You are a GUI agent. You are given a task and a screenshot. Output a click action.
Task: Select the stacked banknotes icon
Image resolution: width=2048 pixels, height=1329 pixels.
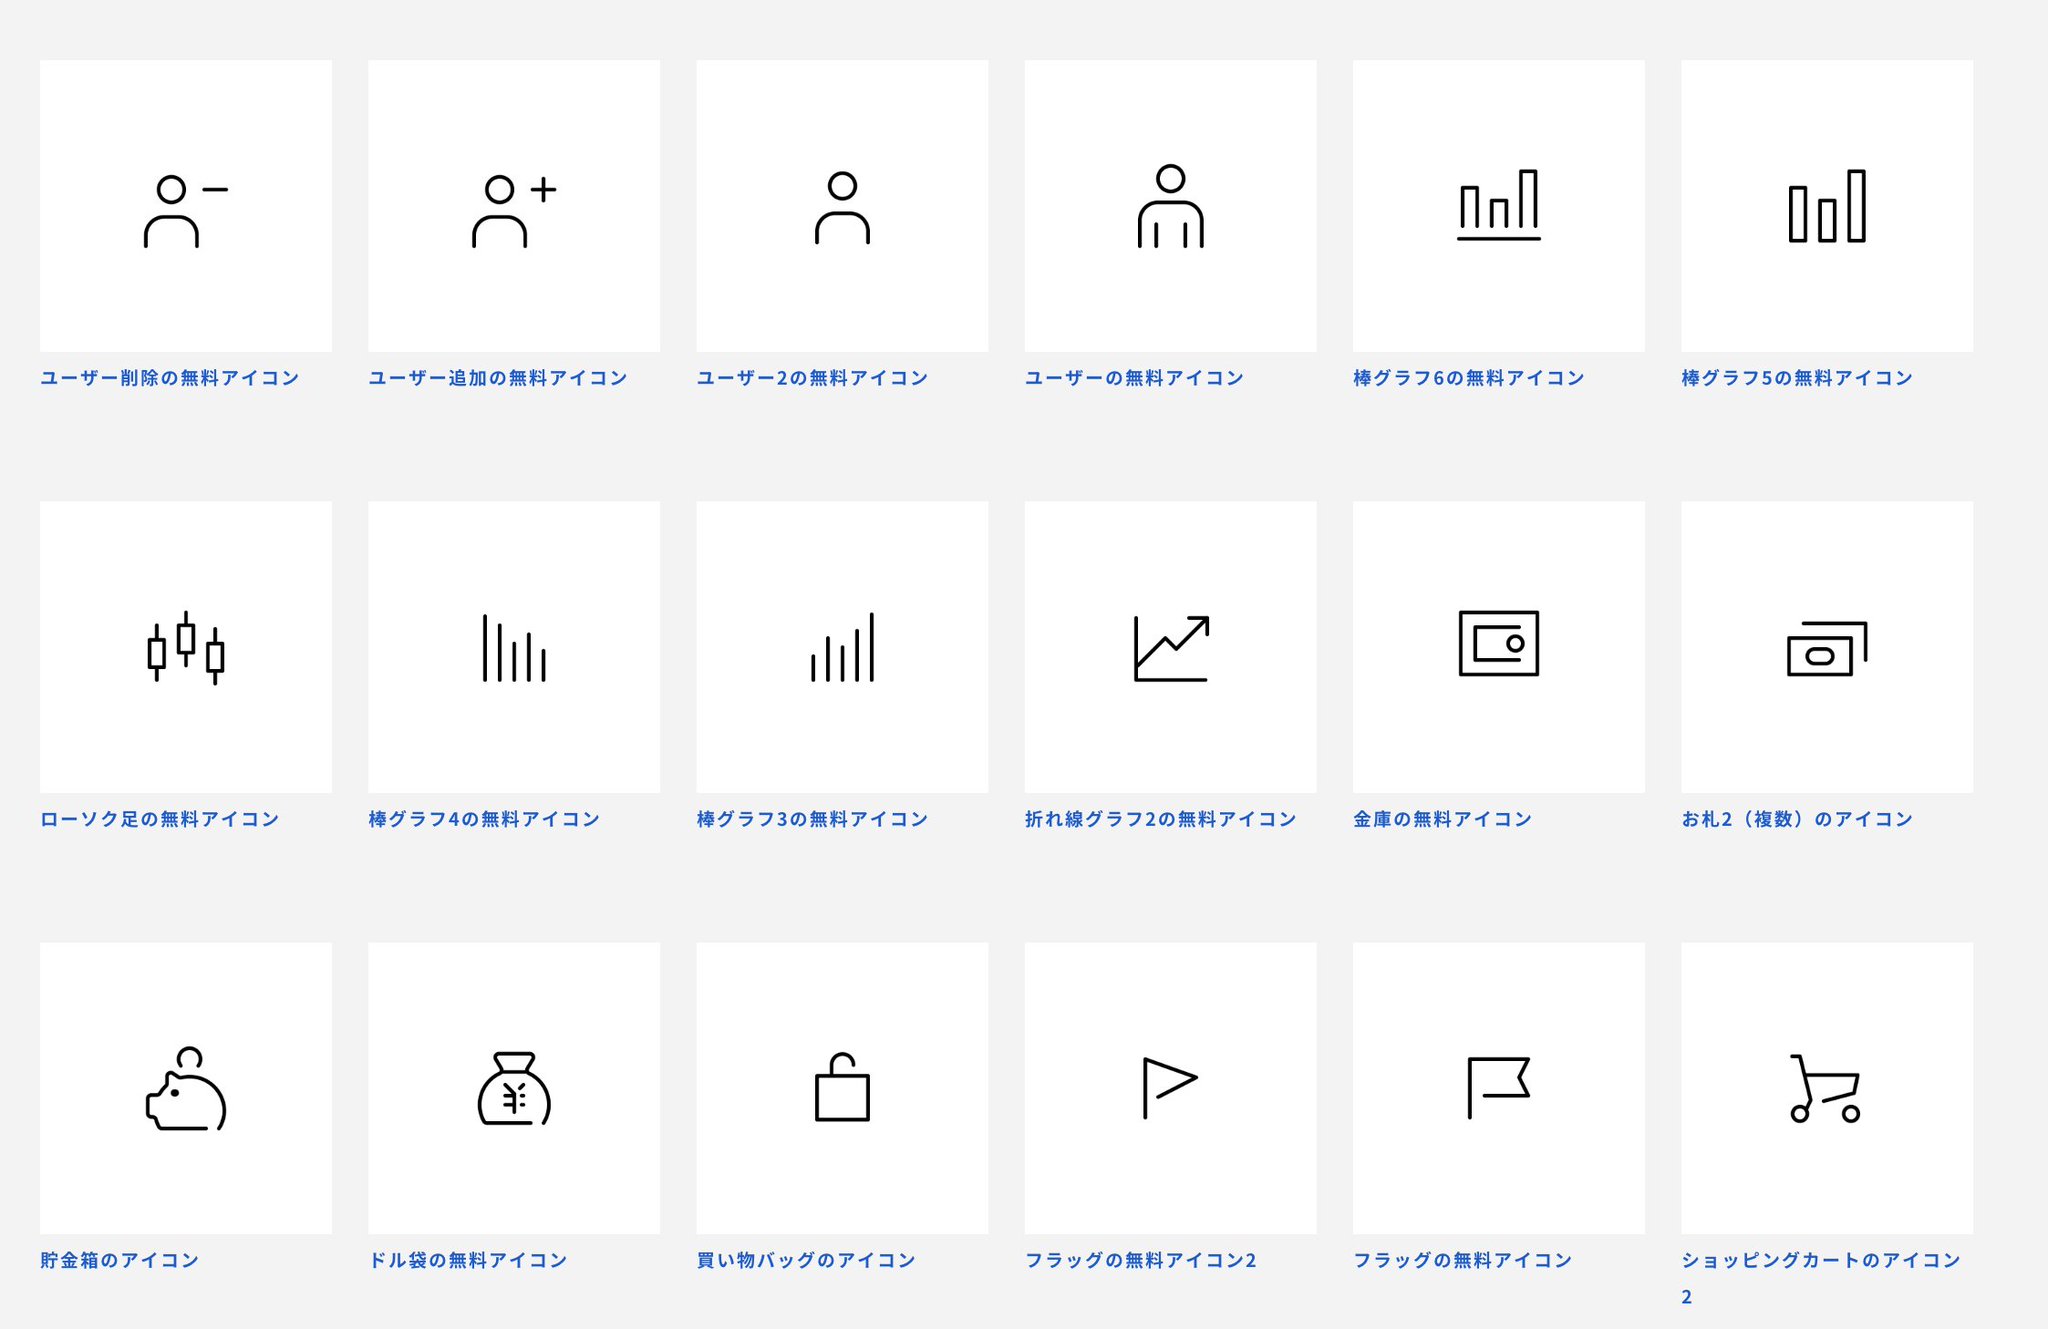point(1826,647)
